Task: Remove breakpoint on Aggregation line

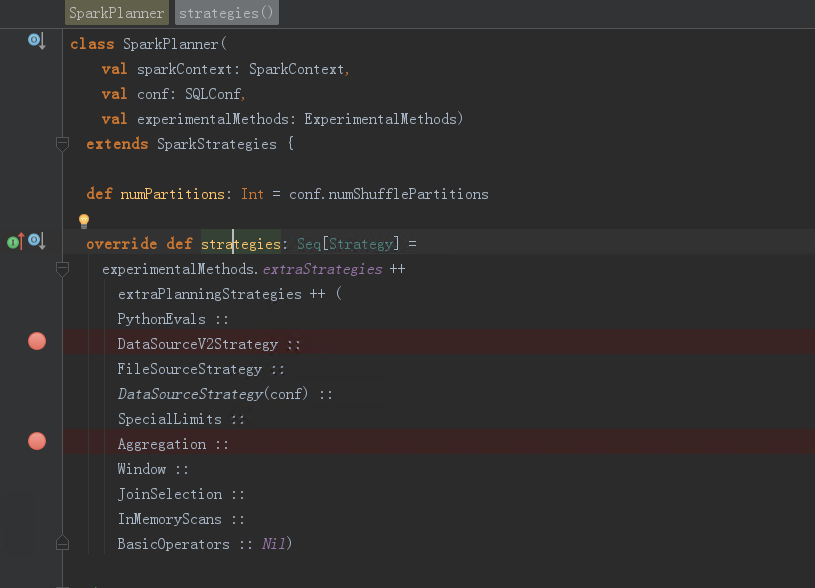Action: tap(37, 441)
